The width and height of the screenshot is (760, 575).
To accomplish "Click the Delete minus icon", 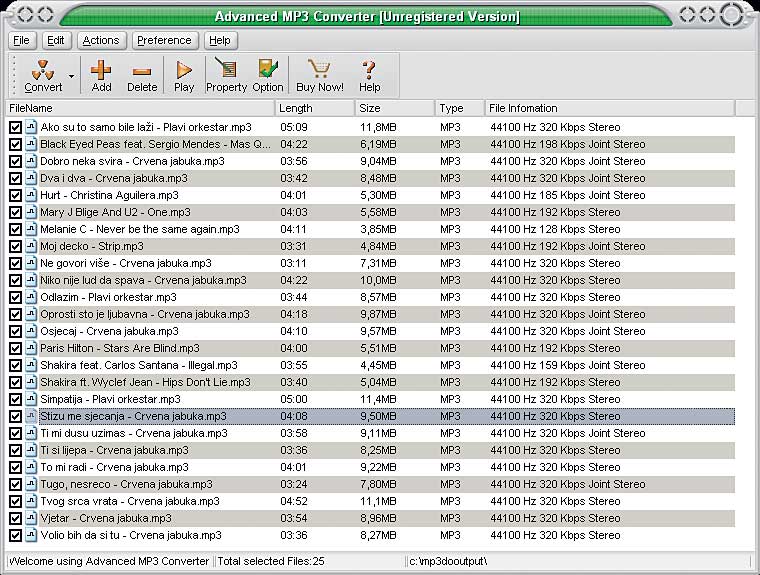I will (x=142, y=72).
